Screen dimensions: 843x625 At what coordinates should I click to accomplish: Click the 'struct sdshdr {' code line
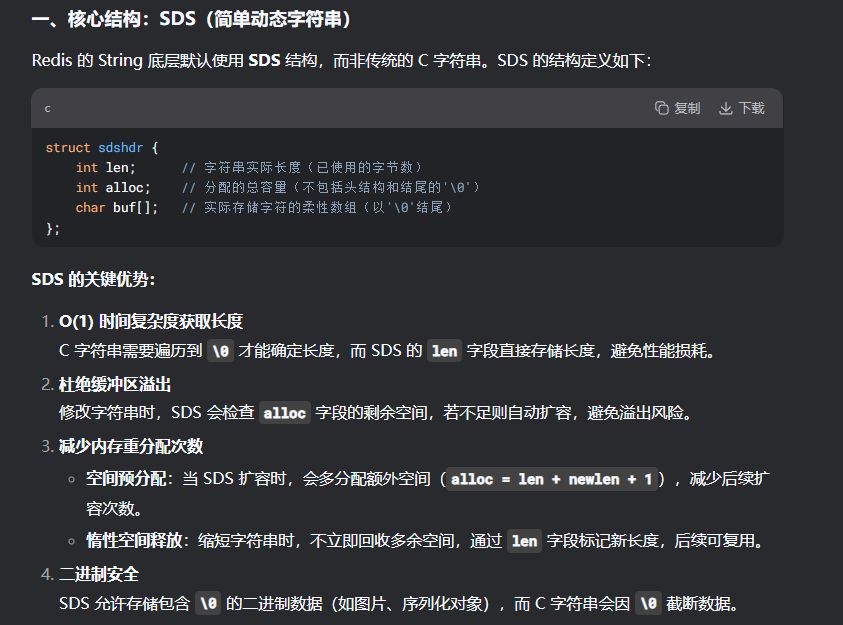[102, 147]
